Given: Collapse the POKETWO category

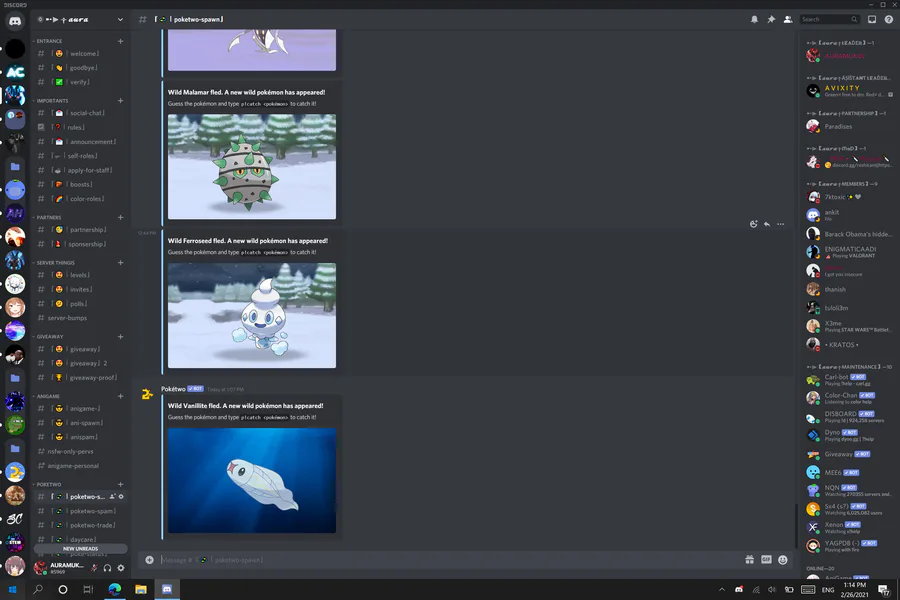Looking at the screenshot, I should (x=48, y=484).
